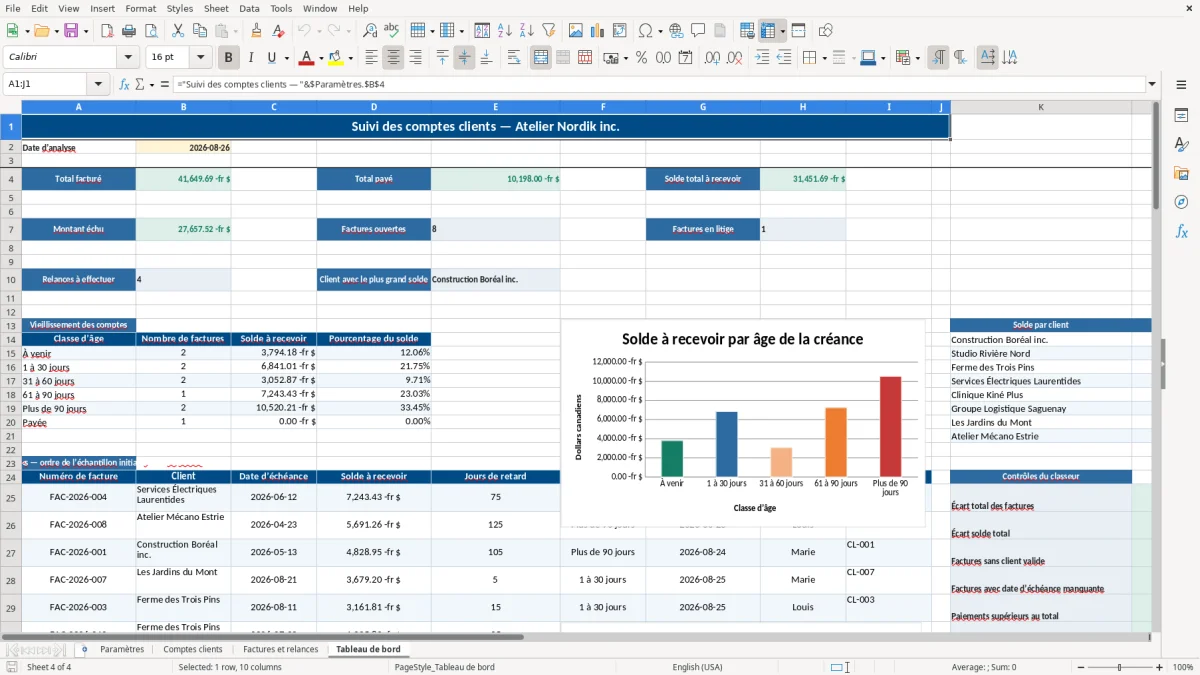Toggle Bold formatting
This screenshot has width=1200, height=675.
click(x=228, y=58)
